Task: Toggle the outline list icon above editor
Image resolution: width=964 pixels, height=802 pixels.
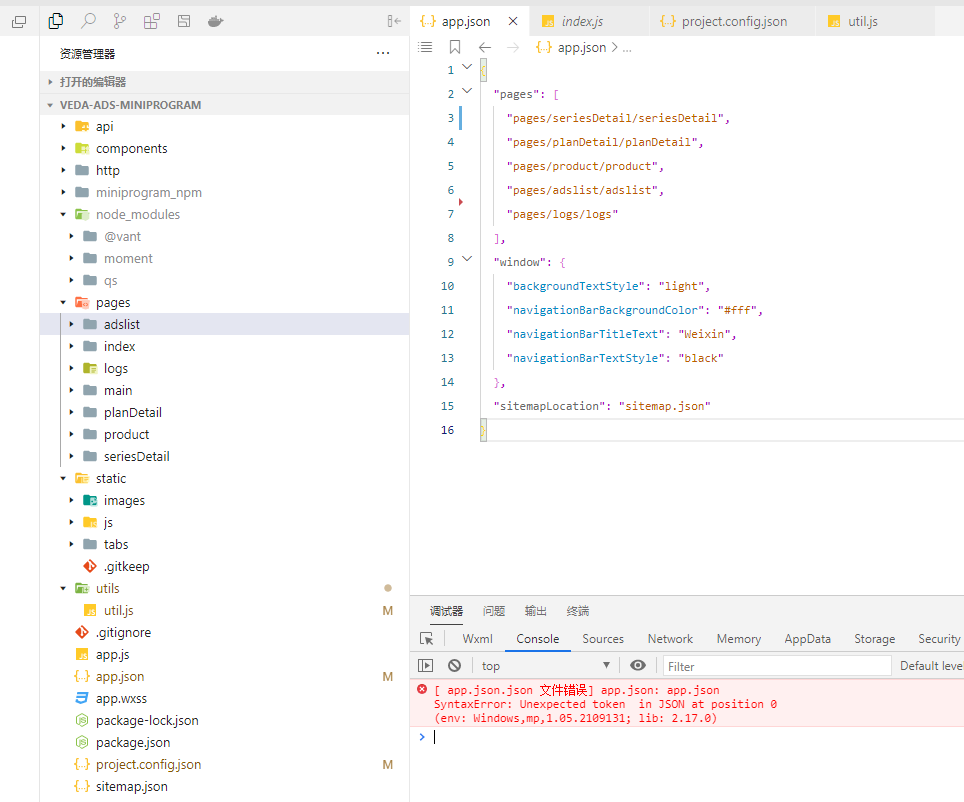Action: pos(425,47)
